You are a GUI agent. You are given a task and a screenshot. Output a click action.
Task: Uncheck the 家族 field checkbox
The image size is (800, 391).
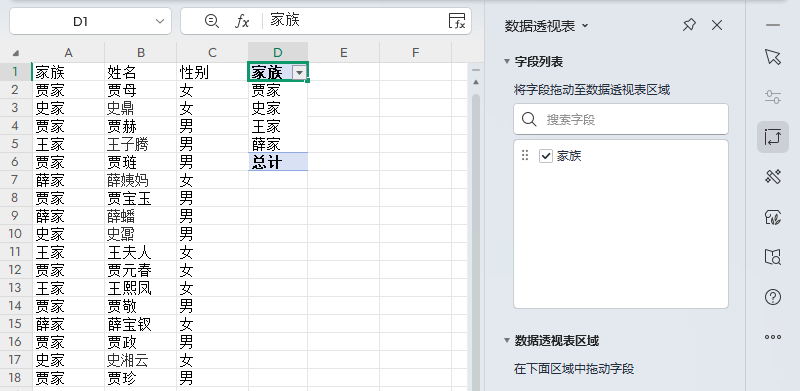pyautogui.click(x=546, y=156)
